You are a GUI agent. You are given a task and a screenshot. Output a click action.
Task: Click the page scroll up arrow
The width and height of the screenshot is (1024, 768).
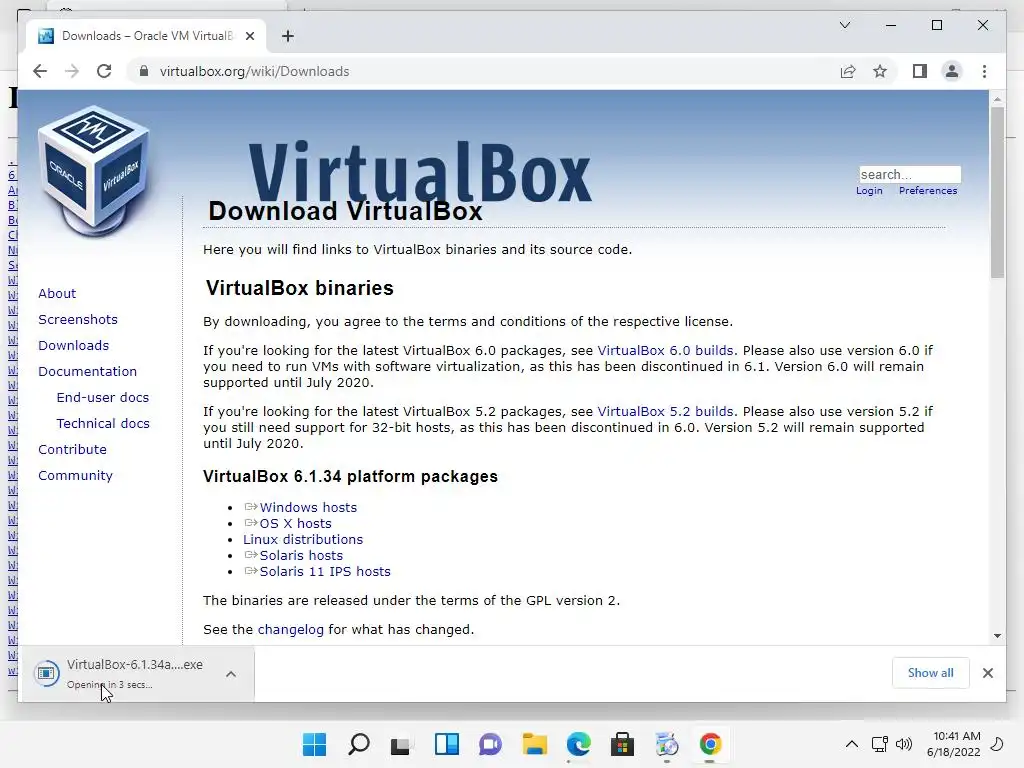[997, 99]
